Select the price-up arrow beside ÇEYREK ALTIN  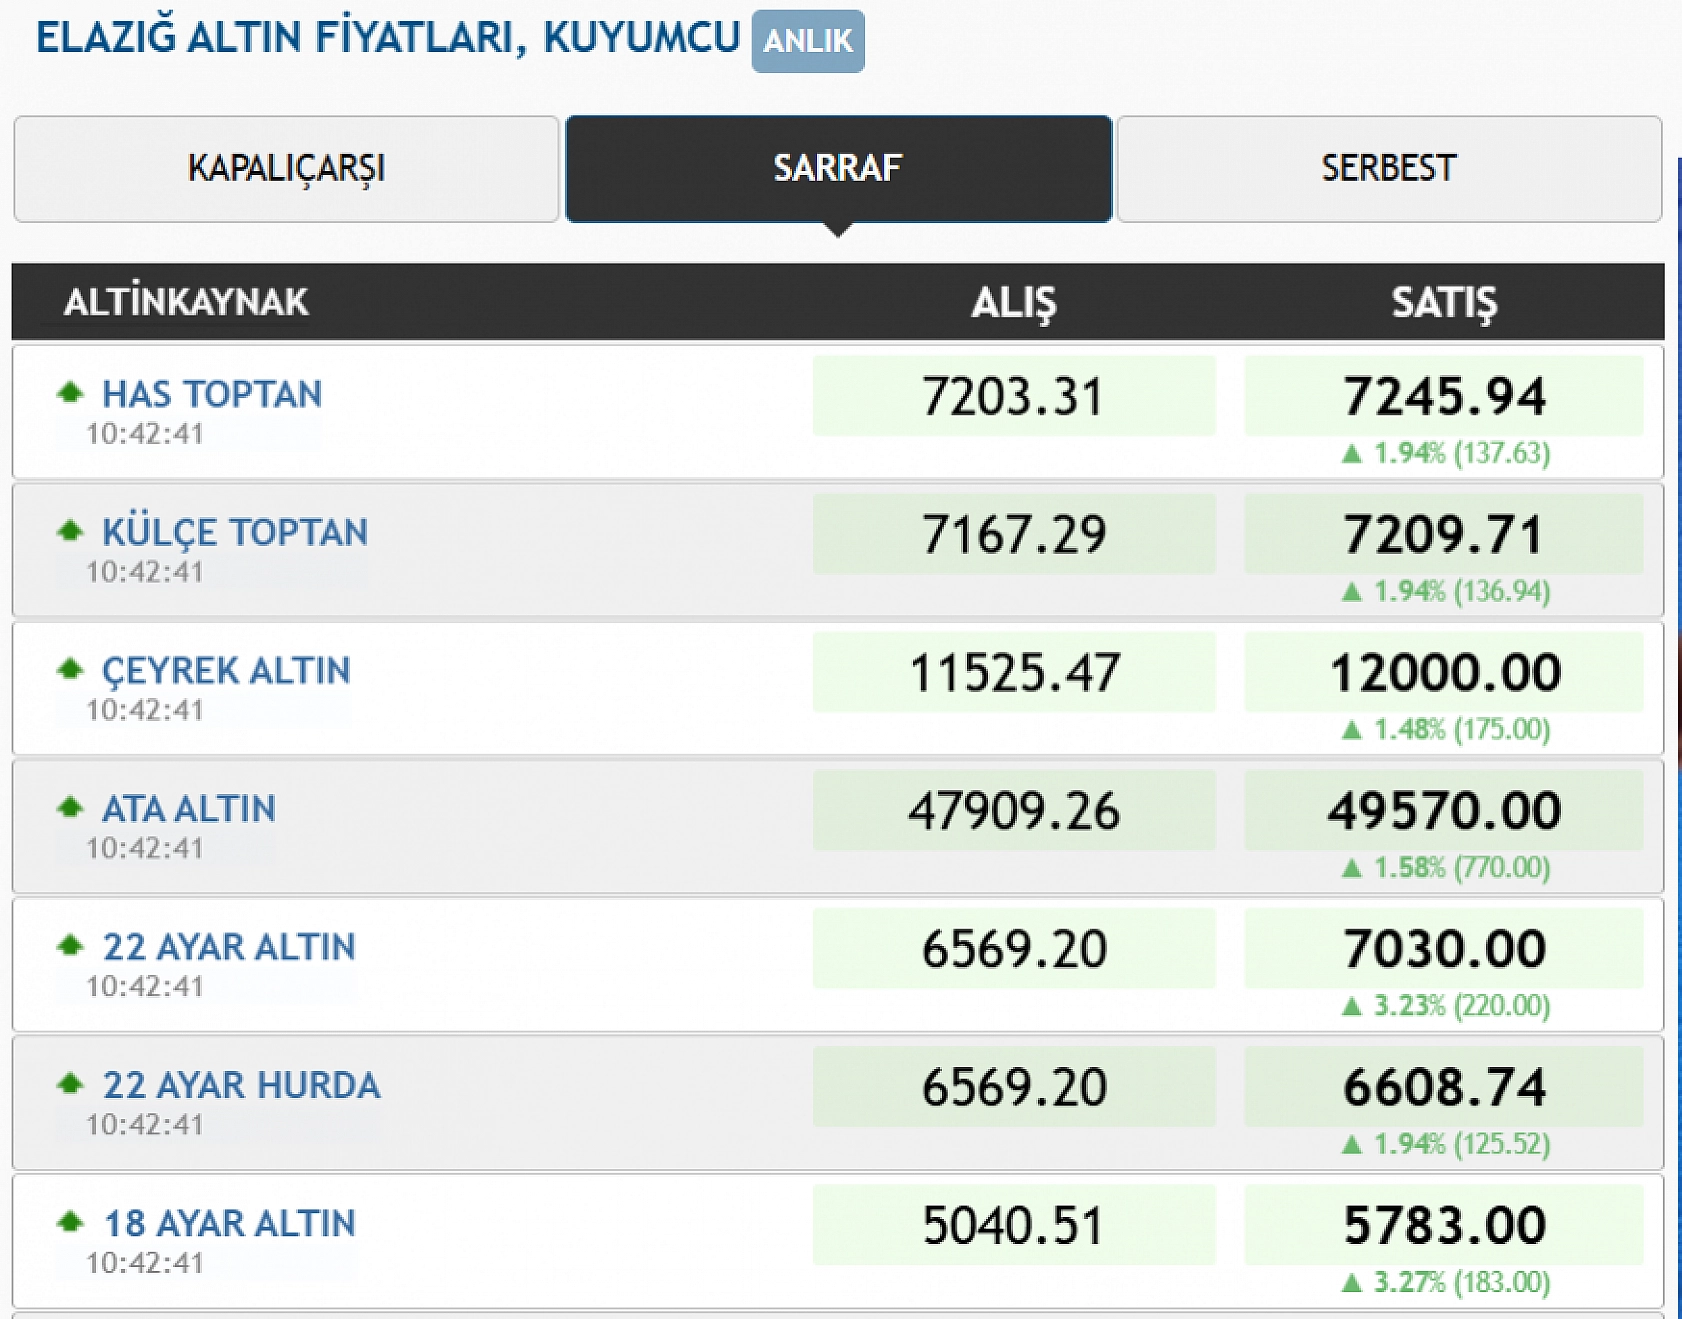68,670
